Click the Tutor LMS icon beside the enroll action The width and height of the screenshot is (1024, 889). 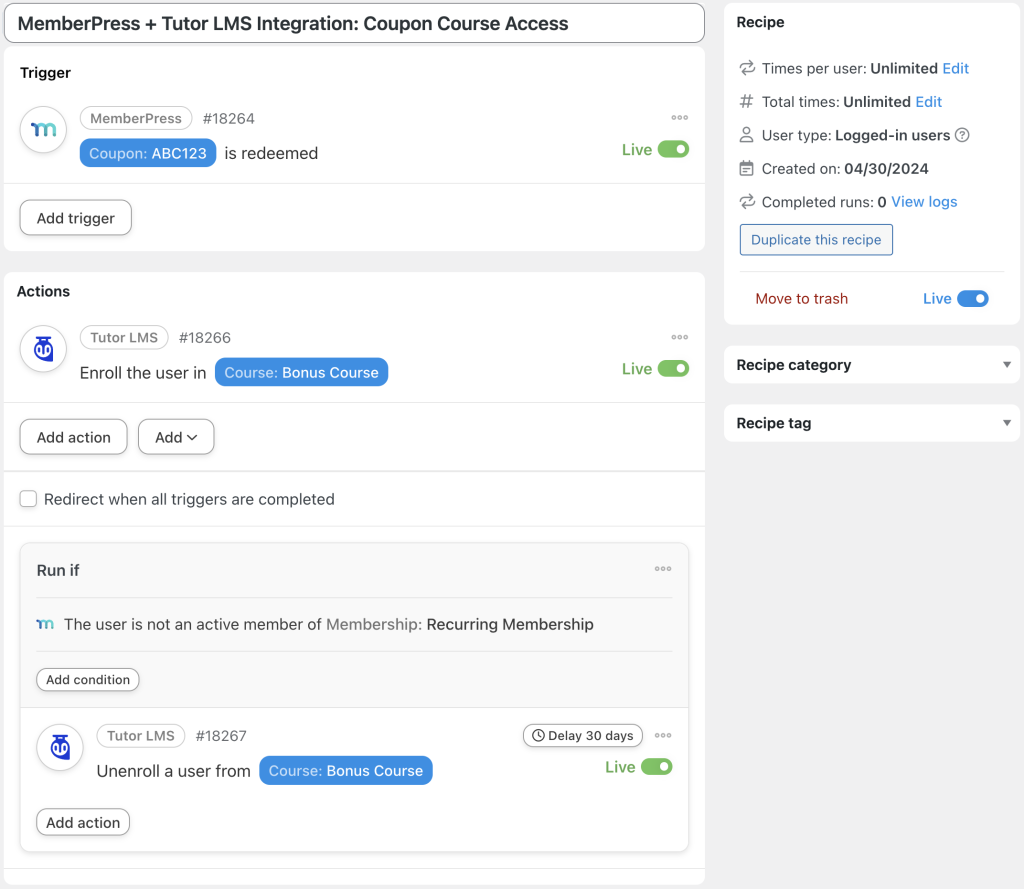[42, 349]
